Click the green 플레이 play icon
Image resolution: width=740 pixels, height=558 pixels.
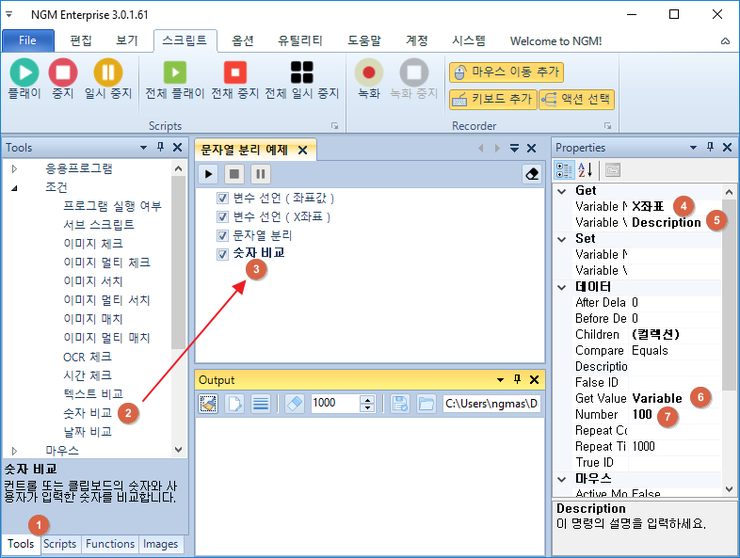24,73
